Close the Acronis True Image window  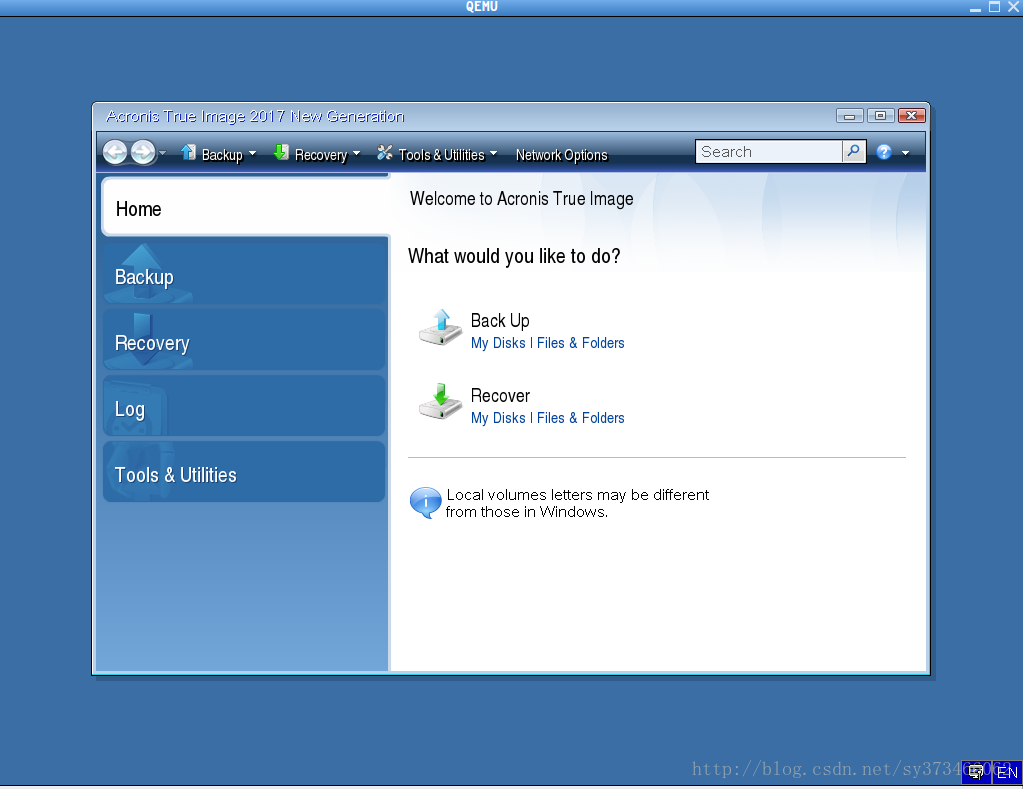click(911, 116)
